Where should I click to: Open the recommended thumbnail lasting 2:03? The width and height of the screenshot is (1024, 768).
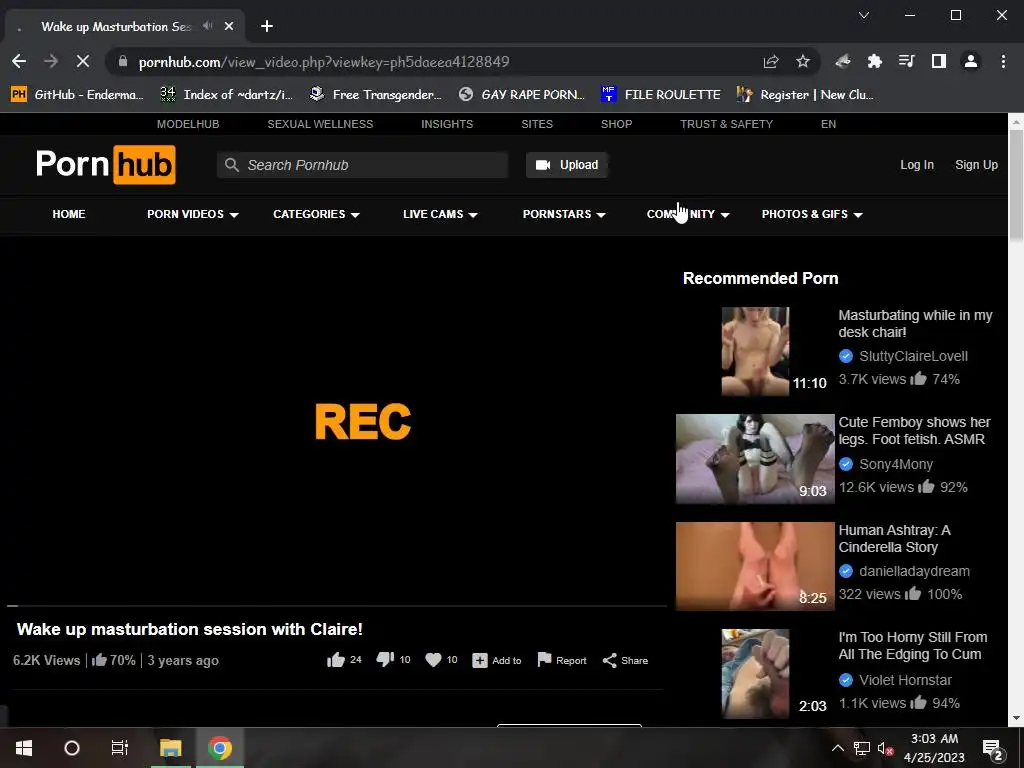(x=755, y=674)
